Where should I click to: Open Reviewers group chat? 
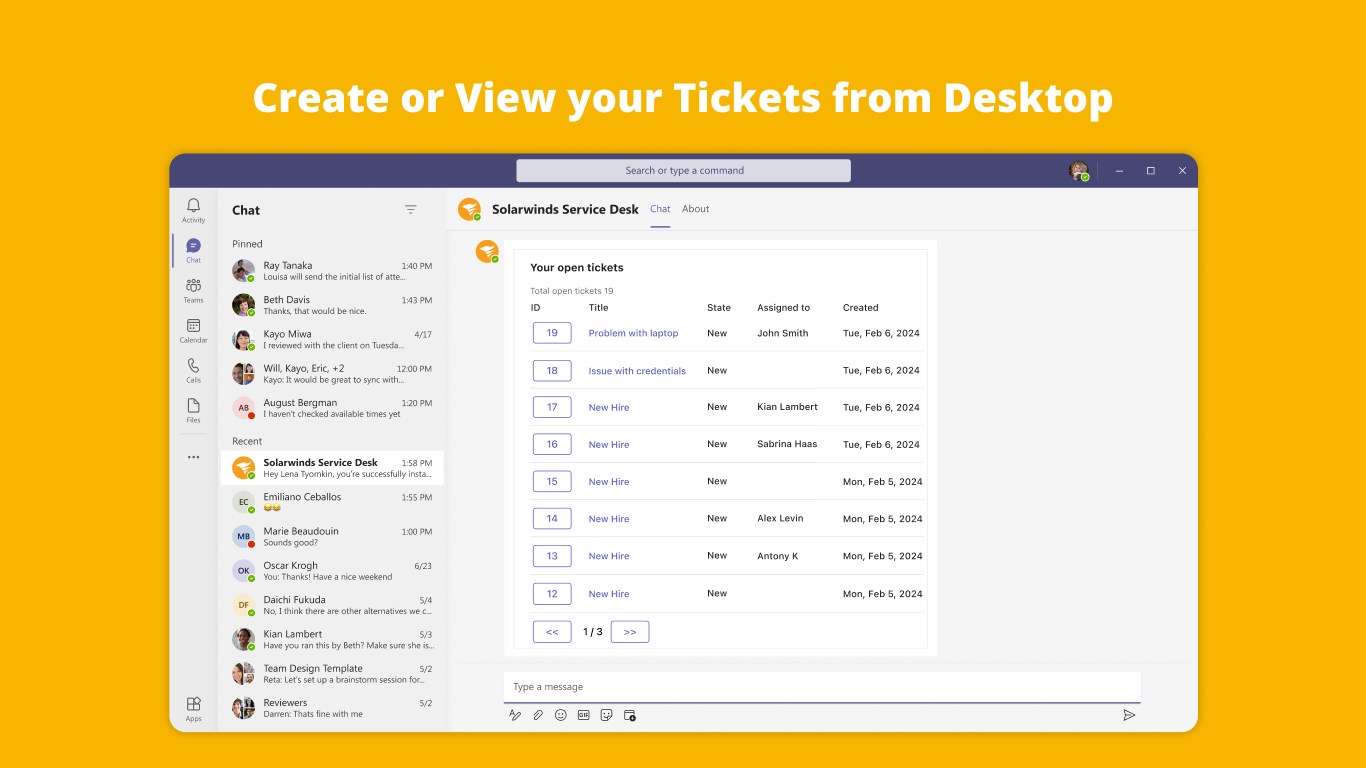(332, 708)
